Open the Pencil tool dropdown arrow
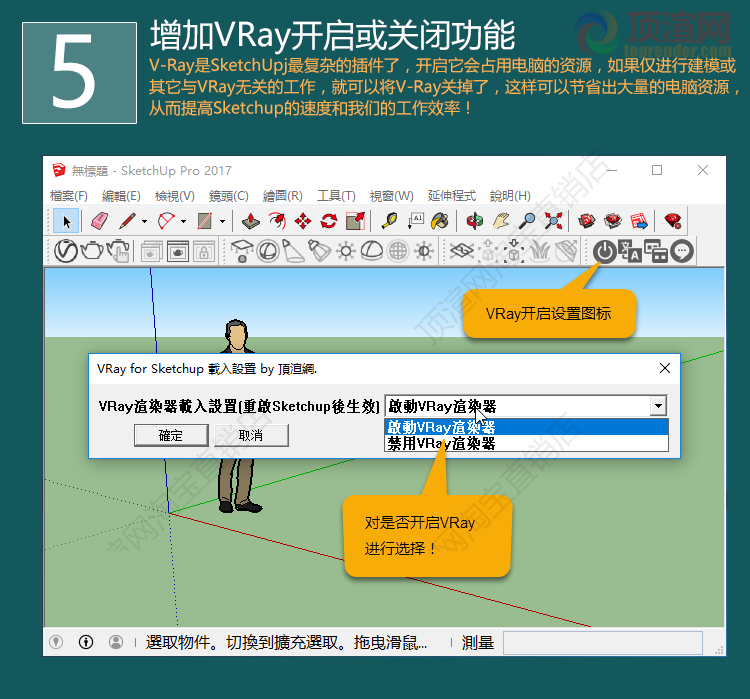Image resolution: width=750 pixels, height=699 pixels. (144, 222)
